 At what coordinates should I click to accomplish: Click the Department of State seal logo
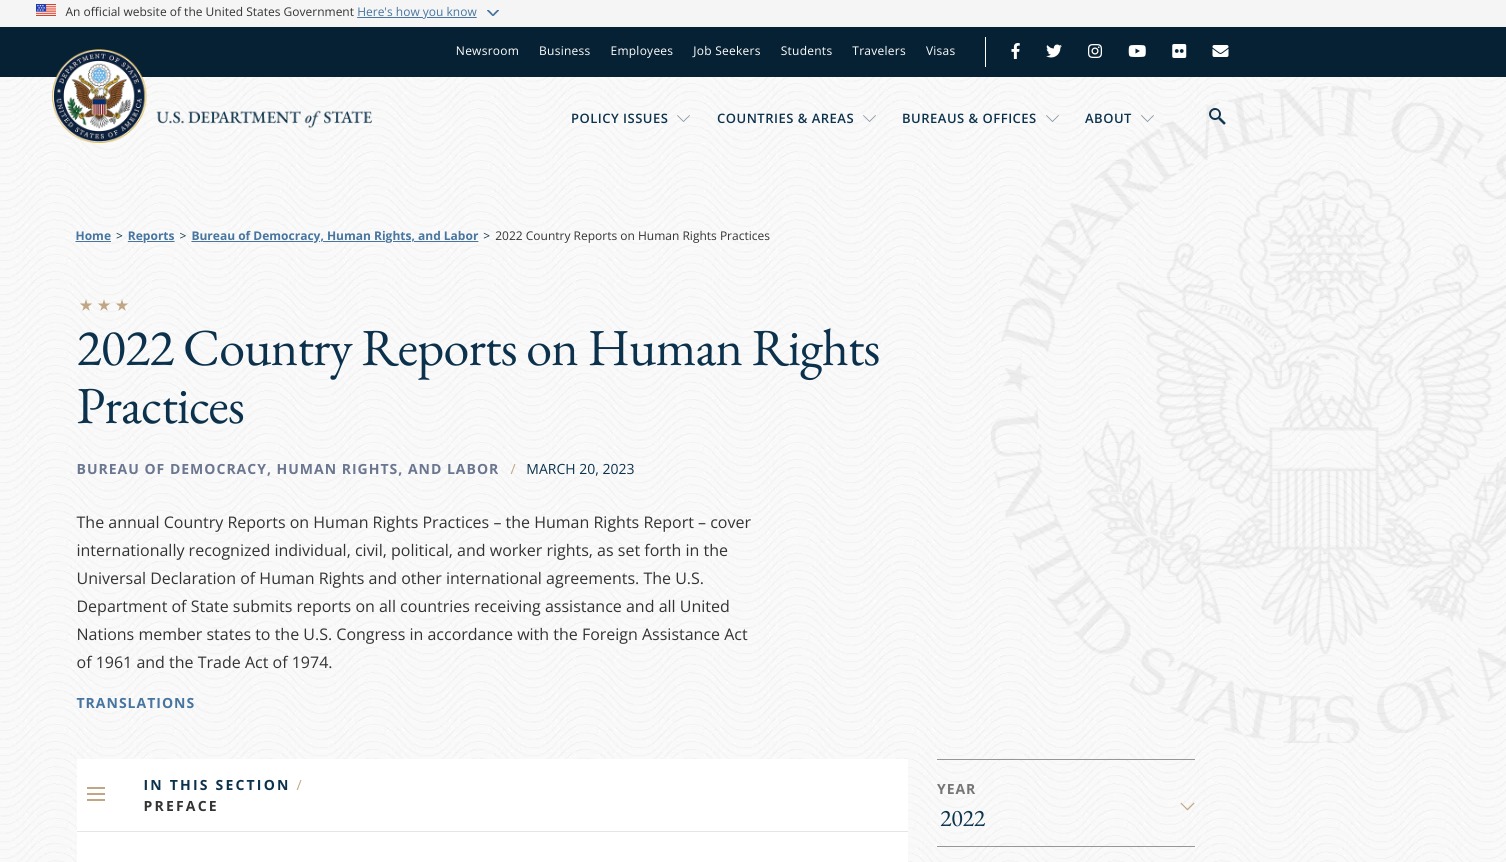coord(99,96)
